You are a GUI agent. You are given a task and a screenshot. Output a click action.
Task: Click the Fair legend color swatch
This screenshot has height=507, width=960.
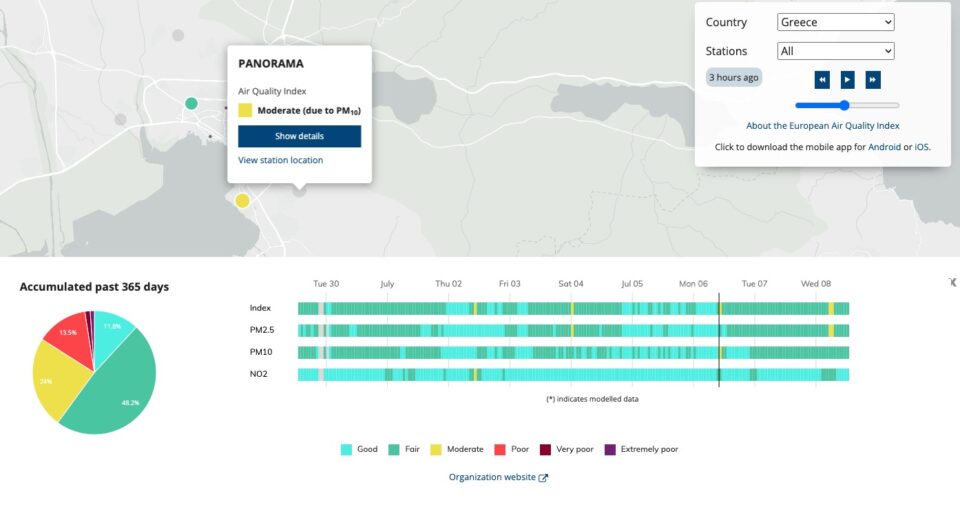pos(394,449)
